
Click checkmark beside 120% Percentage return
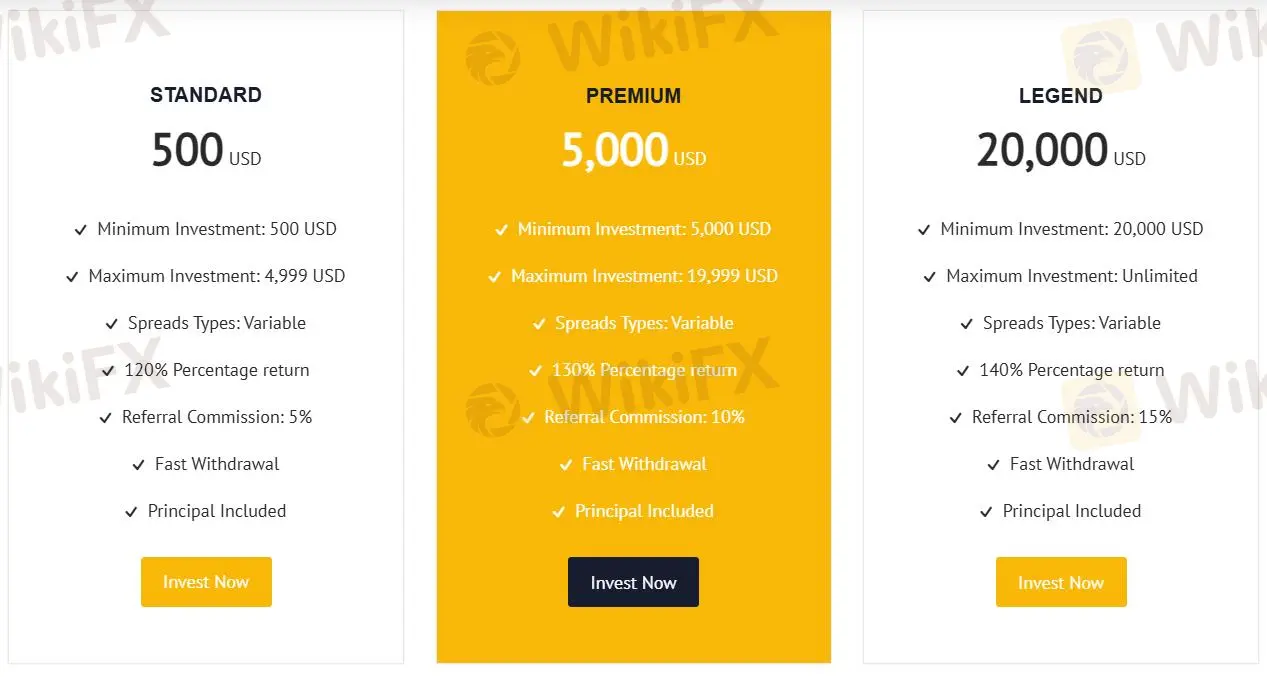click(108, 371)
